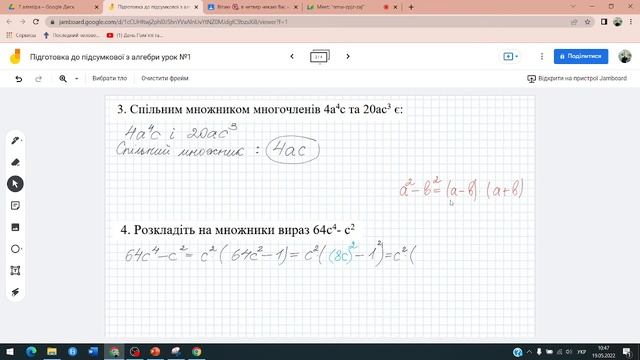Open the notification center
Screen dimensions: 640x360
[x=627, y=351]
